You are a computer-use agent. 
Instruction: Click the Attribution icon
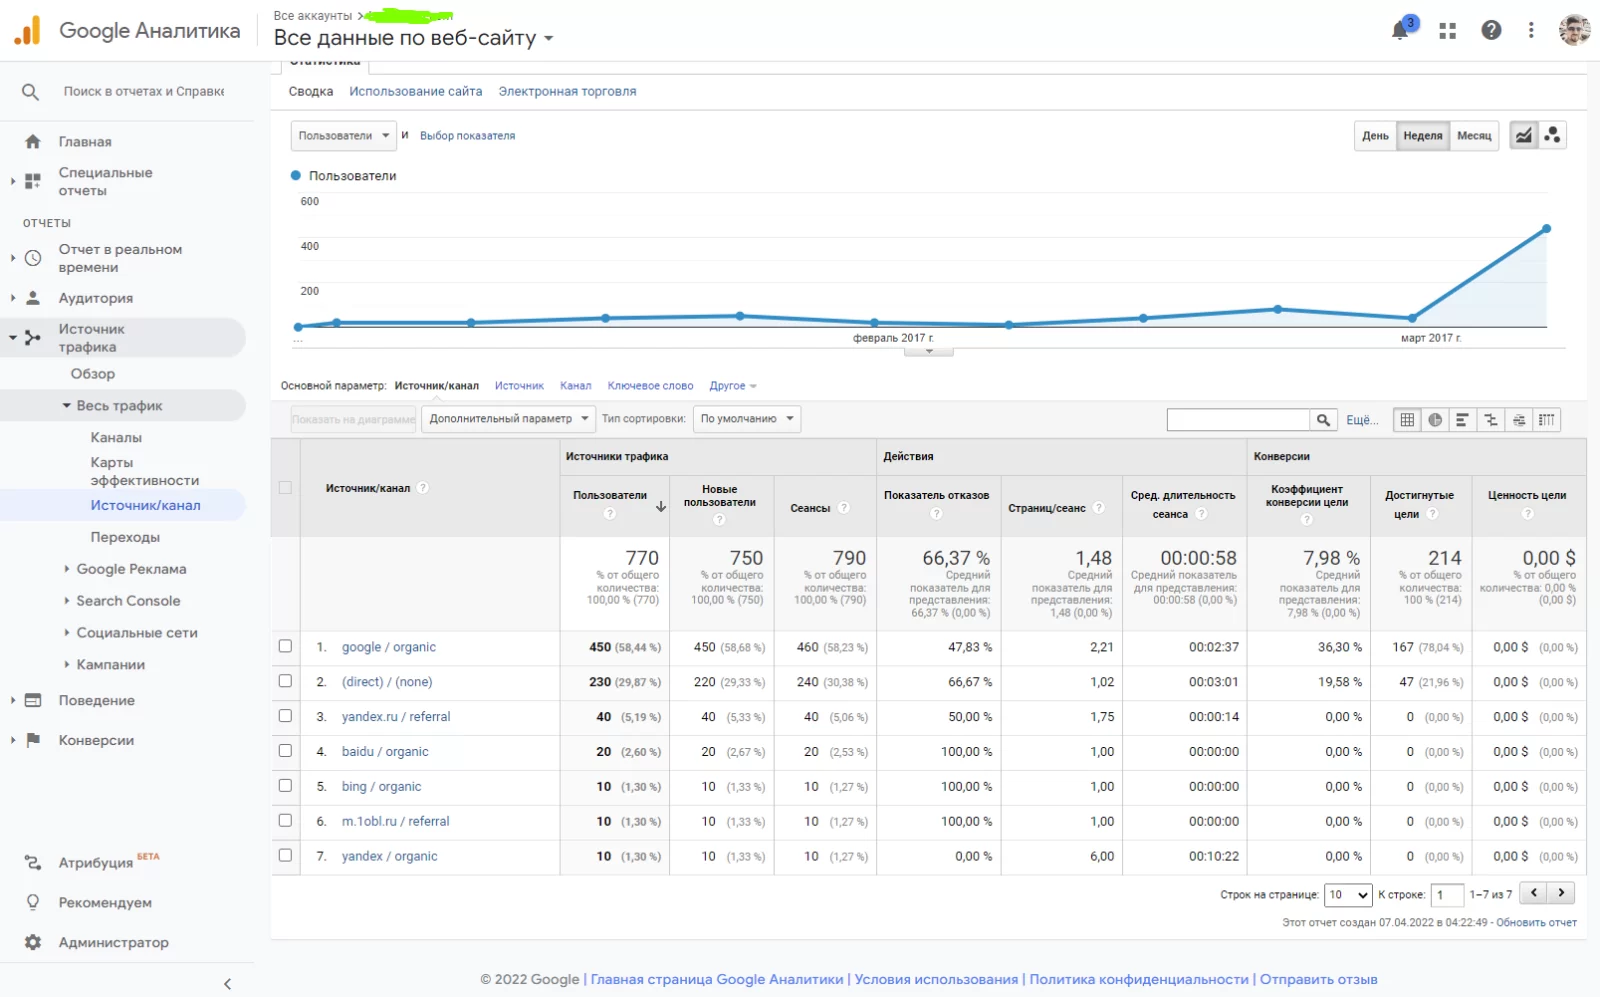click(33, 862)
